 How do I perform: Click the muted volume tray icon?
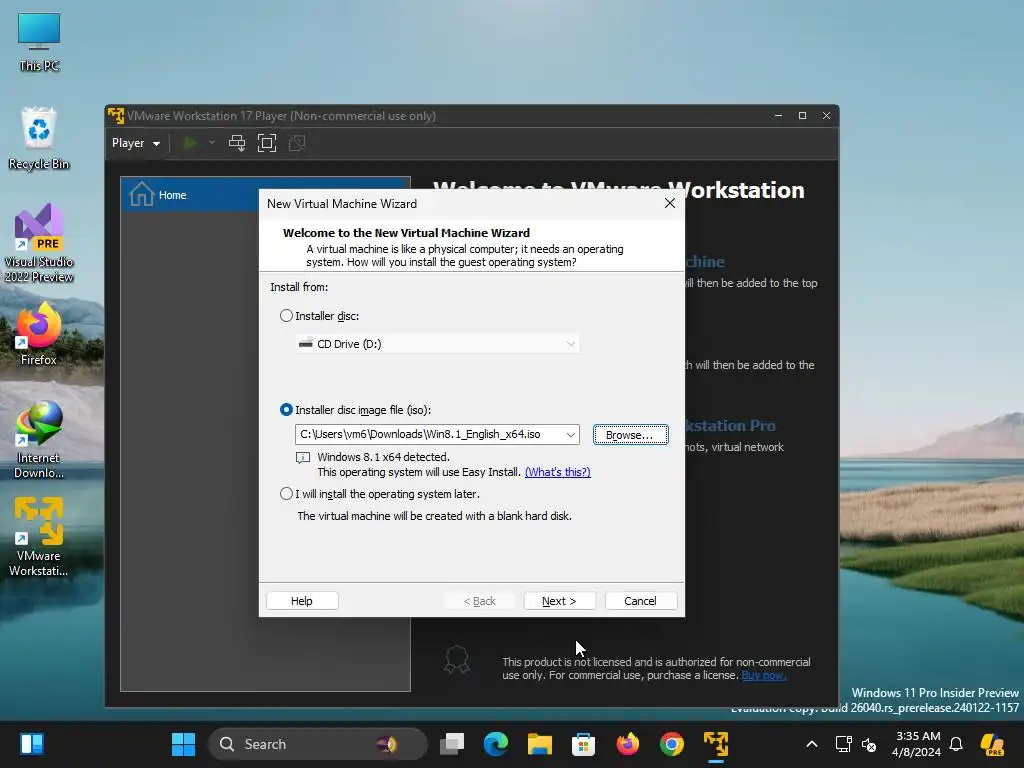coord(869,744)
